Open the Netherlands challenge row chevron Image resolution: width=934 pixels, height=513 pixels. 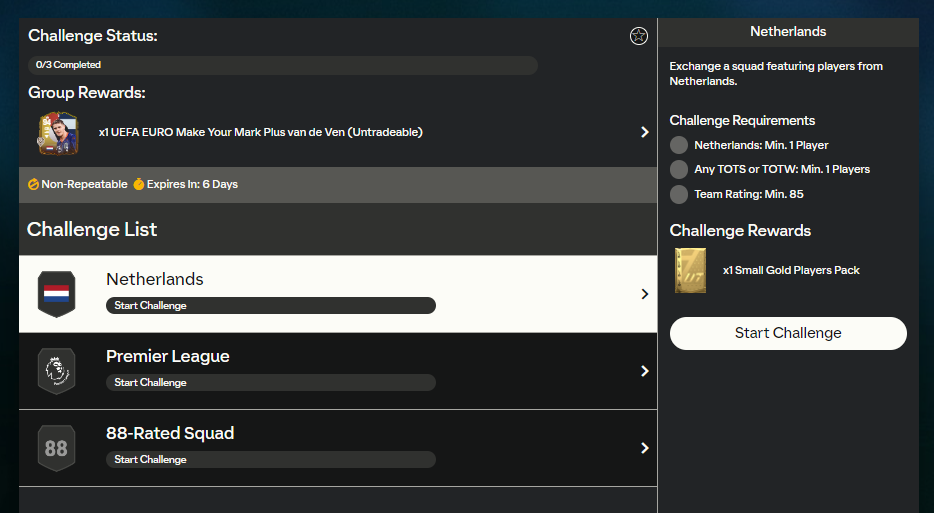(645, 294)
